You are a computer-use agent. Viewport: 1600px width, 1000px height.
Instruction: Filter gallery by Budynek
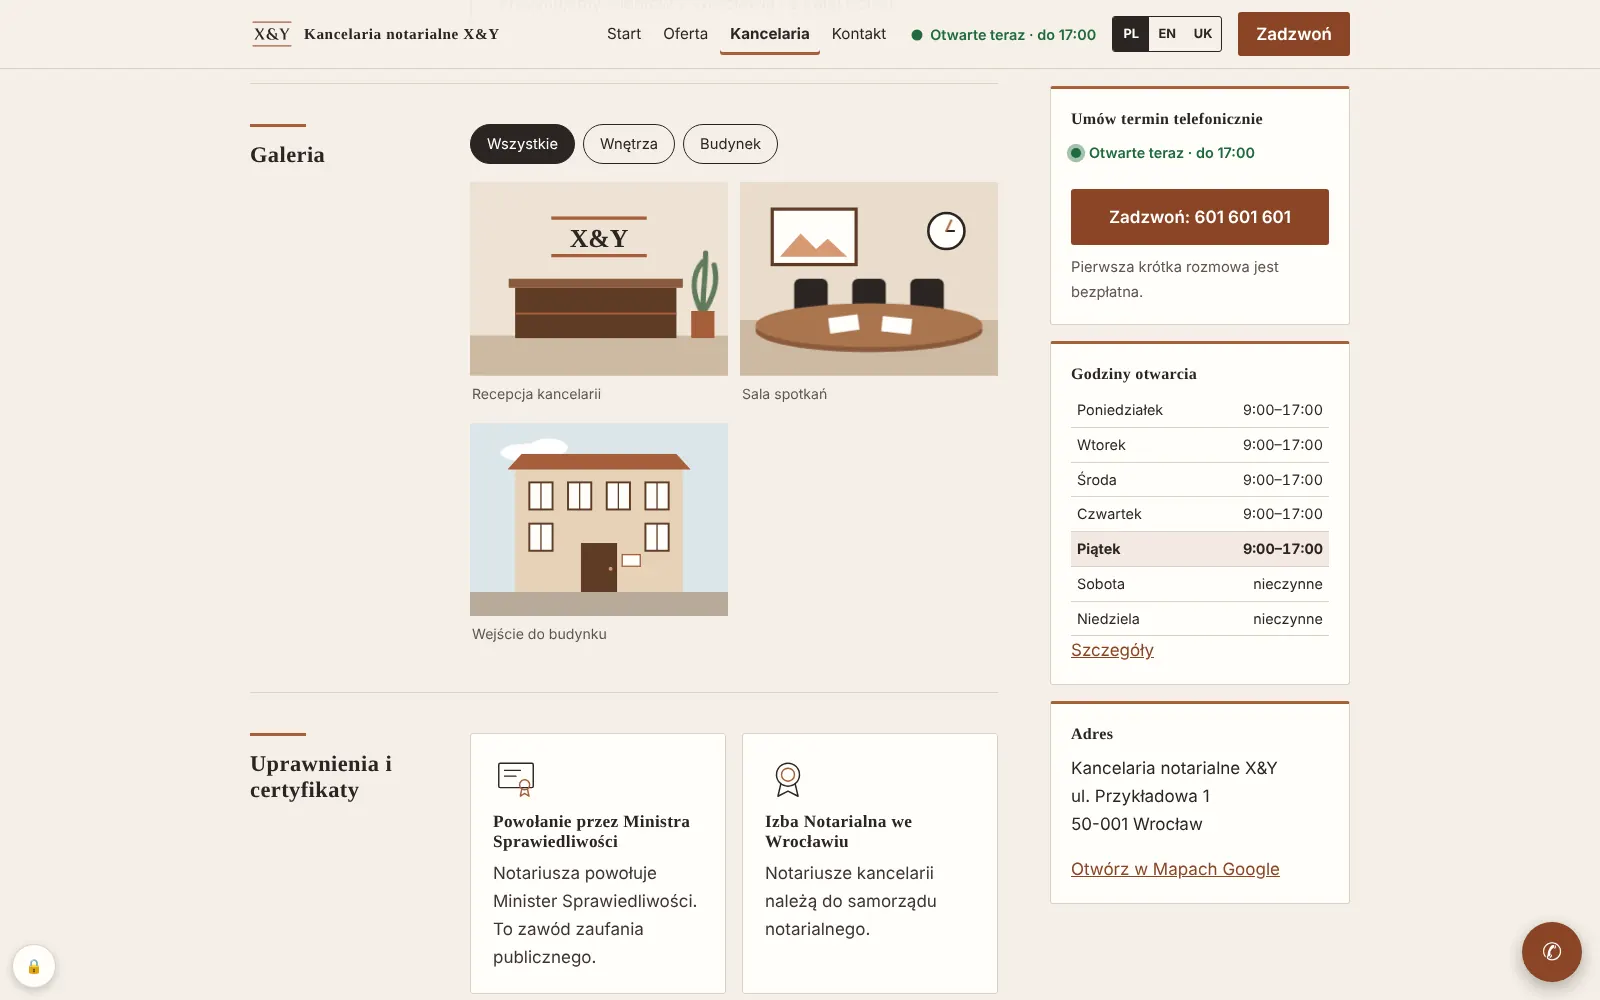pos(730,144)
